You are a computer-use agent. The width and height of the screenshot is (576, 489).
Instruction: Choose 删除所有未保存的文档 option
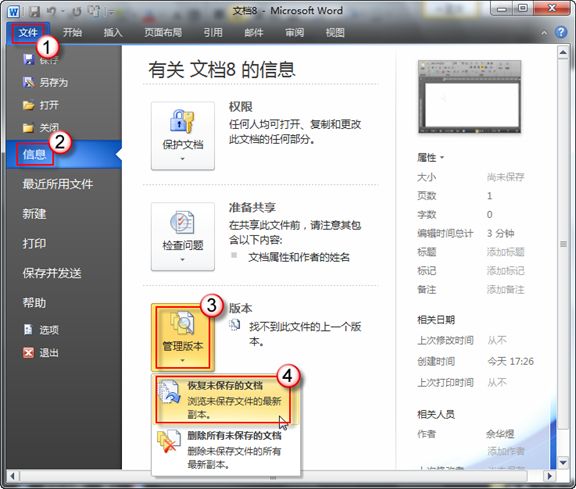pyautogui.click(x=226, y=450)
